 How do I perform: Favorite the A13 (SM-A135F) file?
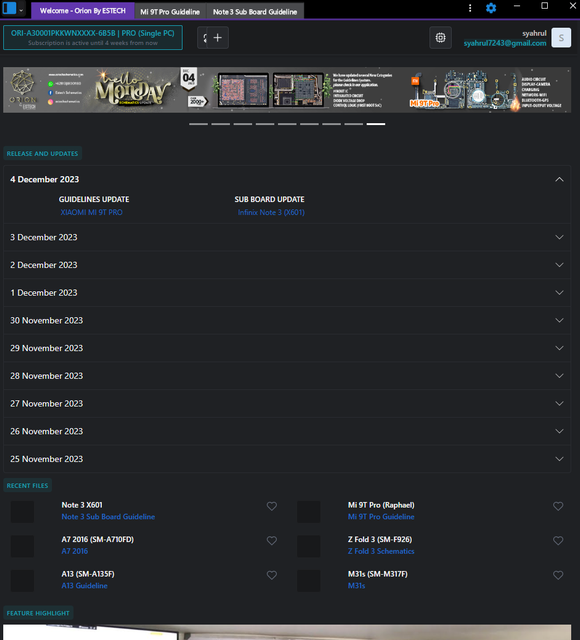tap(272, 575)
